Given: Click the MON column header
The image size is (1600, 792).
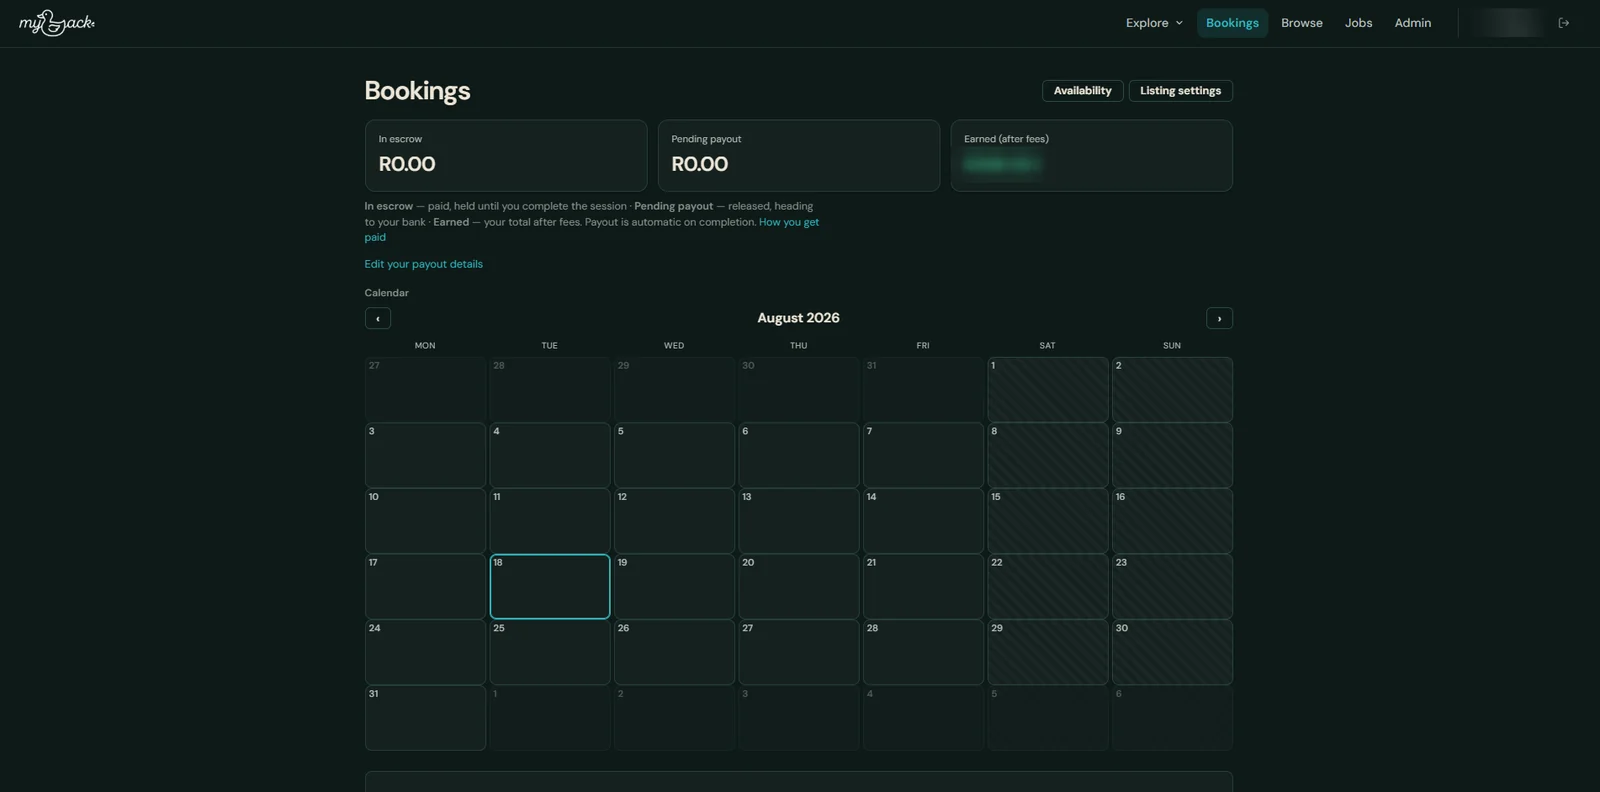Looking at the screenshot, I should click(425, 346).
